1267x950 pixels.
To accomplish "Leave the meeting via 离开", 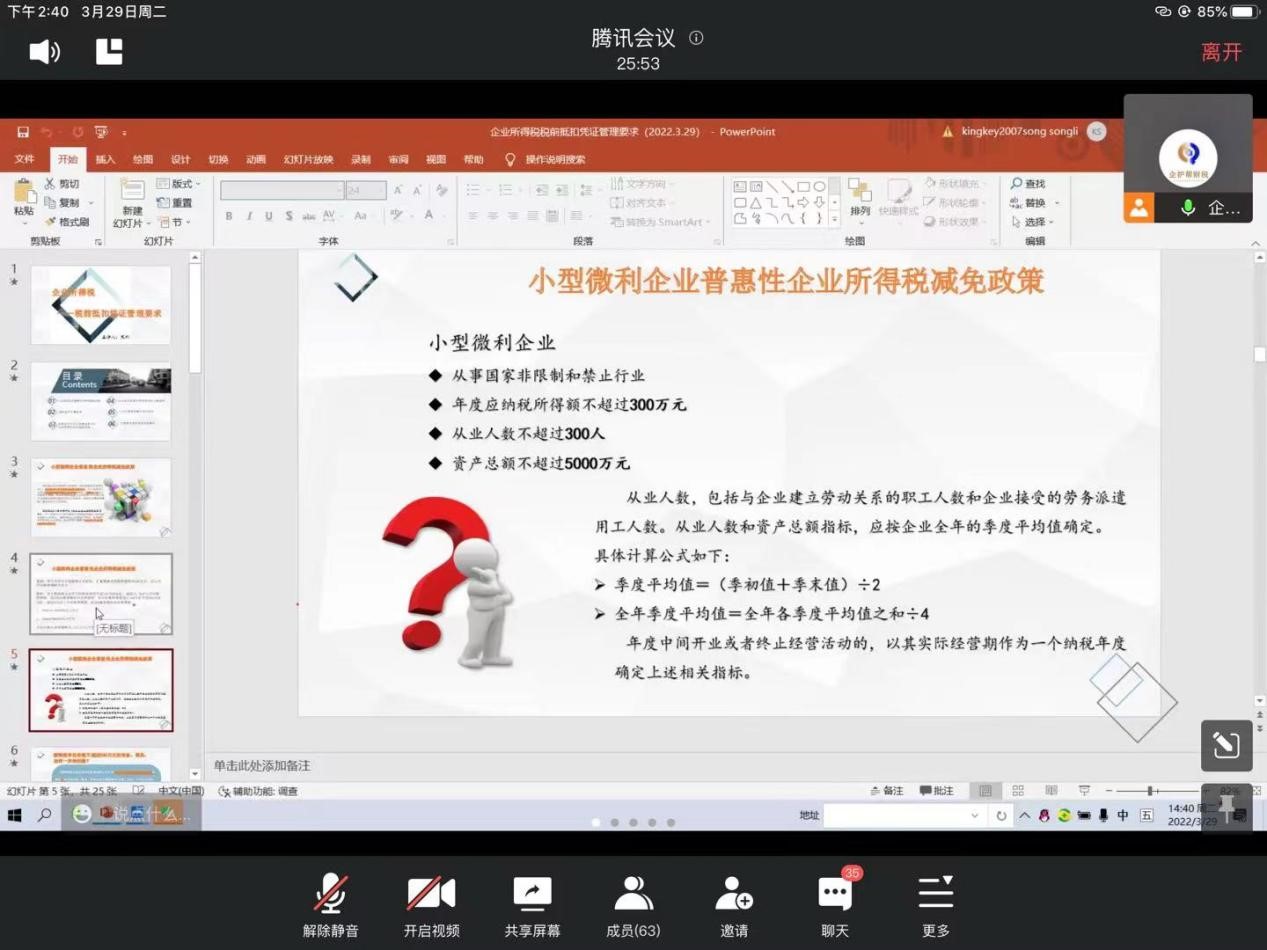I will pyautogui.click(x=1221, y=52).
